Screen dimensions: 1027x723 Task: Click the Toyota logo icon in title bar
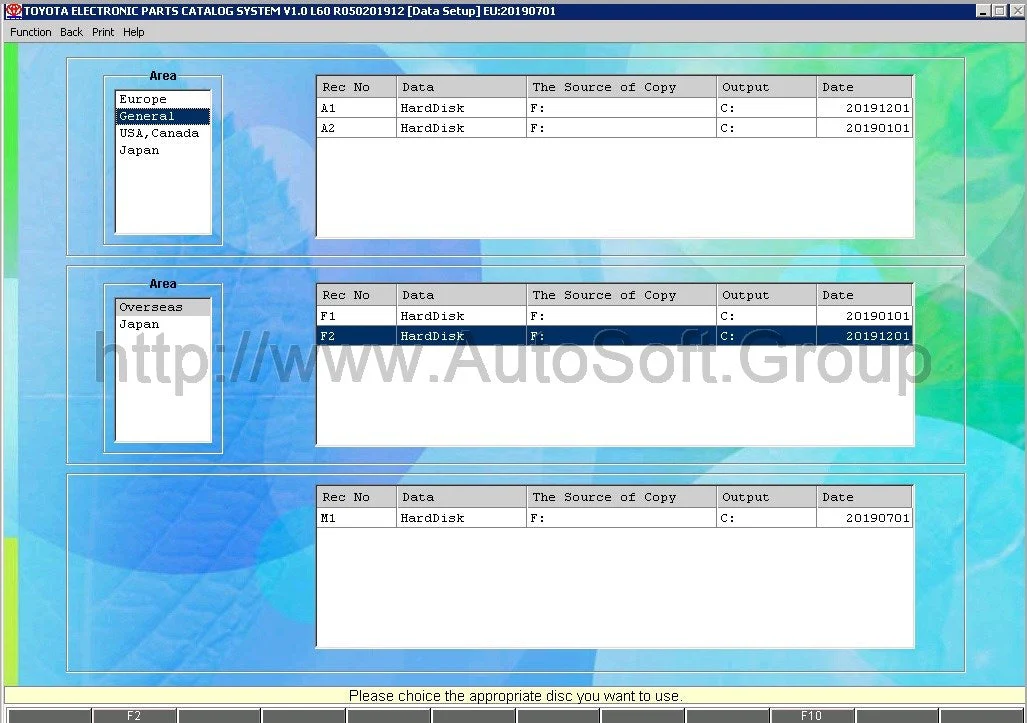(13, 11)
